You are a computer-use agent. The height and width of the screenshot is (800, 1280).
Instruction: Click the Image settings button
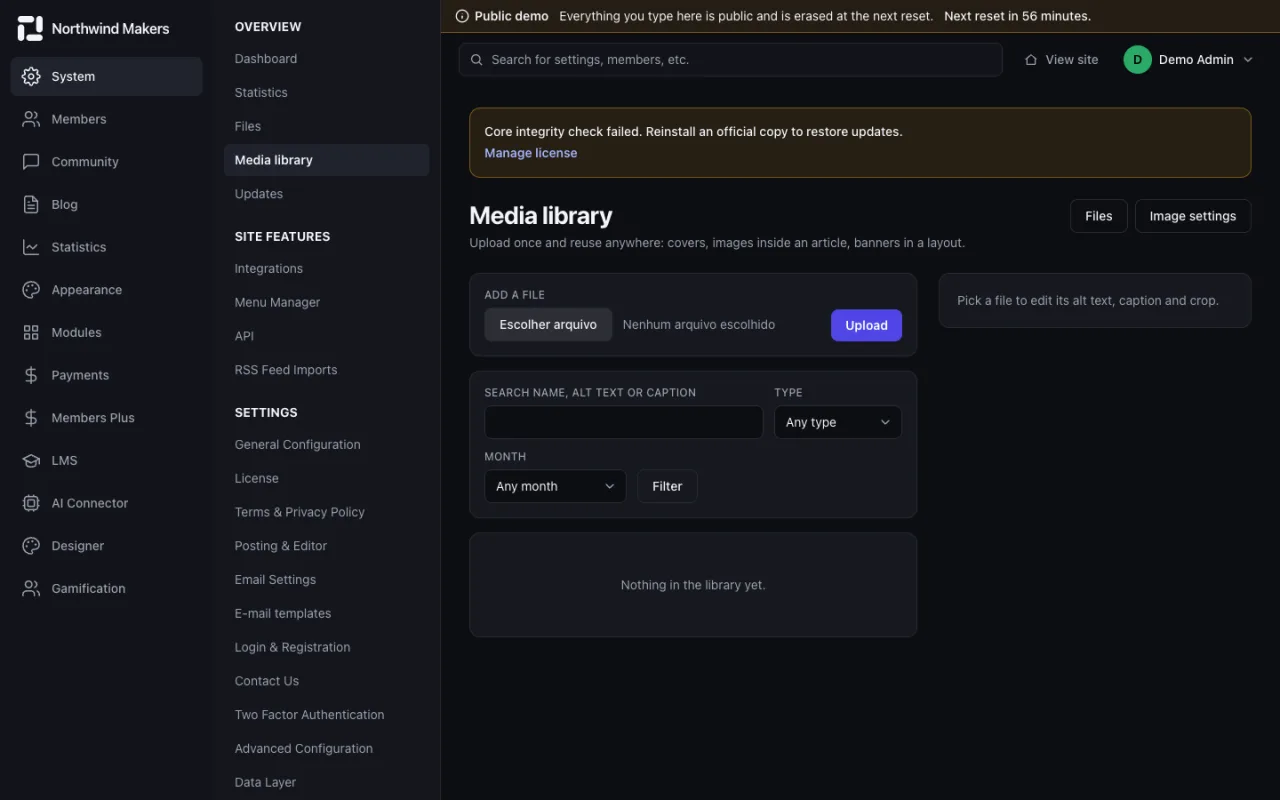[1192, 216]
